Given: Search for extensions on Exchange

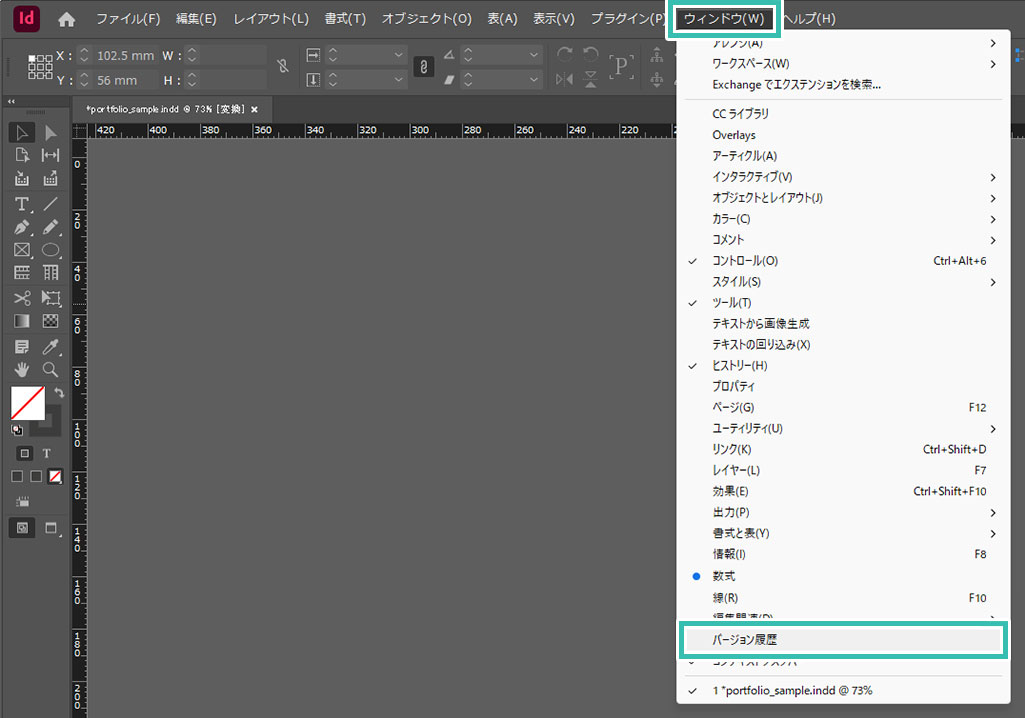Looking at the screenshot, I should 796,85.
